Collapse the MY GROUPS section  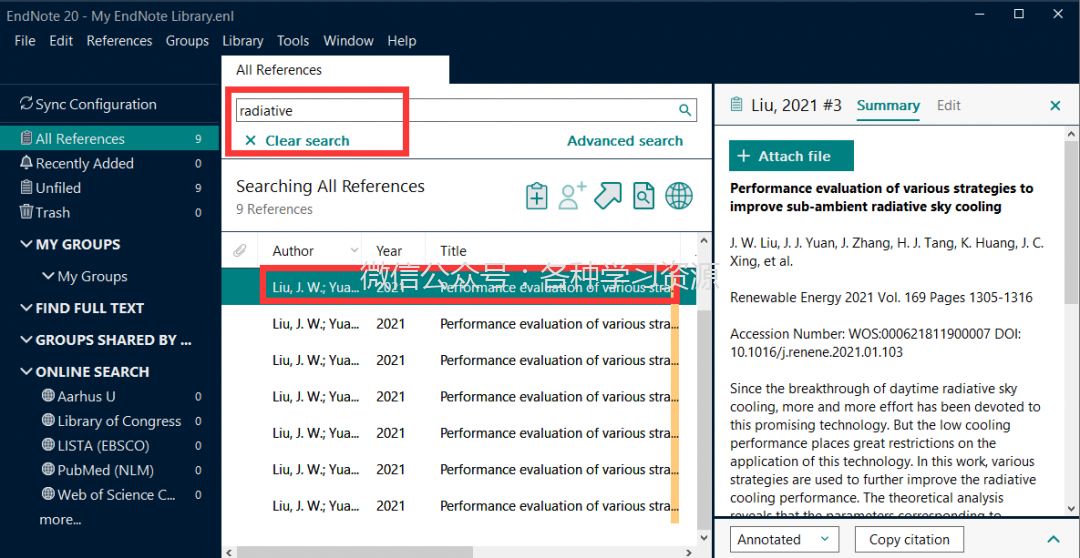pyautogui.click(x=26, y=245)
